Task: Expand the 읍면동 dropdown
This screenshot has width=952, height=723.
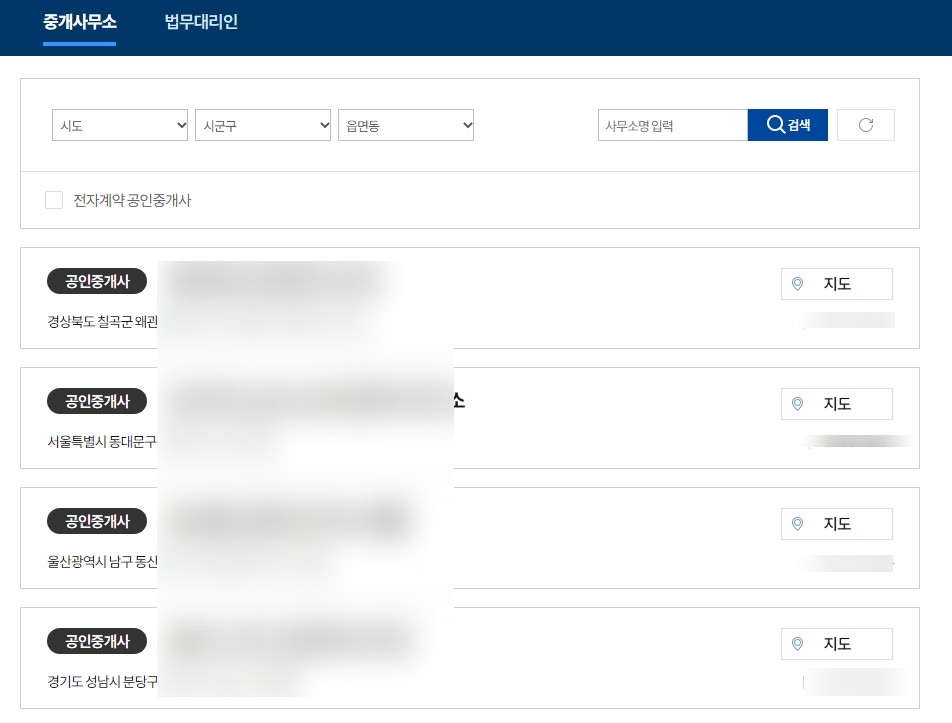Action: 406,125
